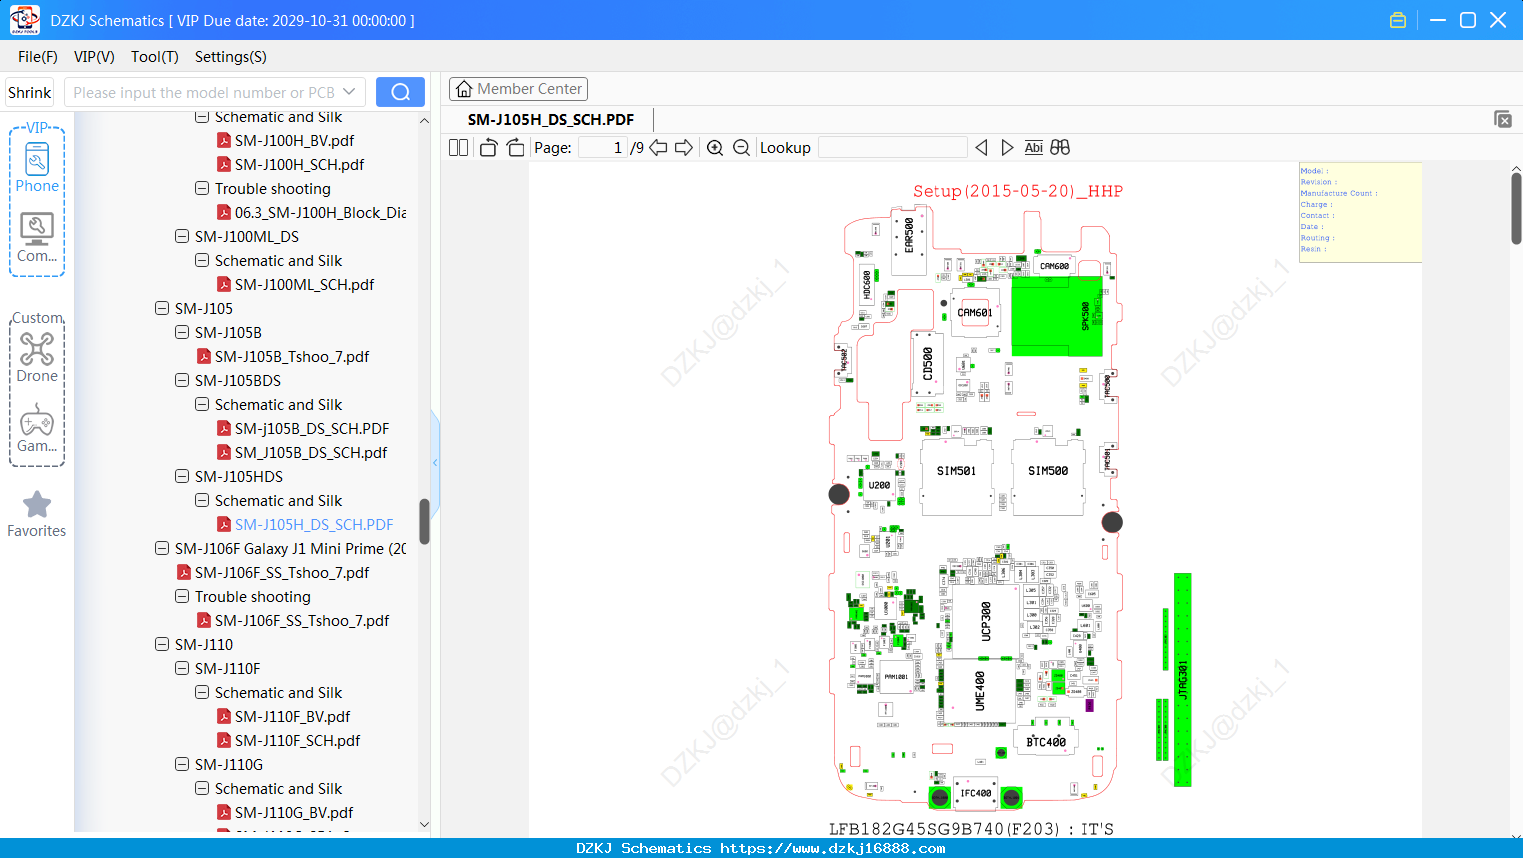Open SM-J105H_DS_SCH.PDF in the tree
The width and height of the screenshot is (1523, 858).
pos(314,525)
